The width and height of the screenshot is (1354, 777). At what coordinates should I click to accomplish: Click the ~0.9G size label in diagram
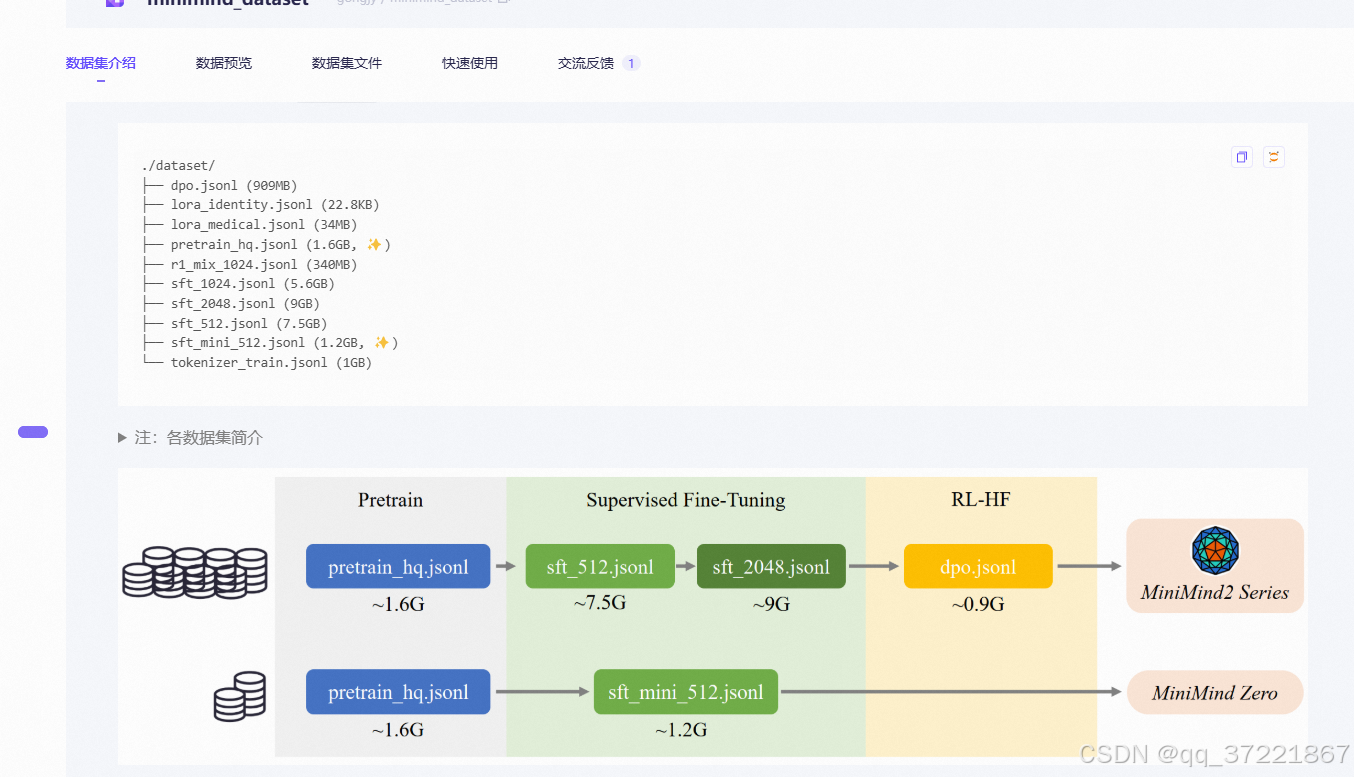pos(978,604)
